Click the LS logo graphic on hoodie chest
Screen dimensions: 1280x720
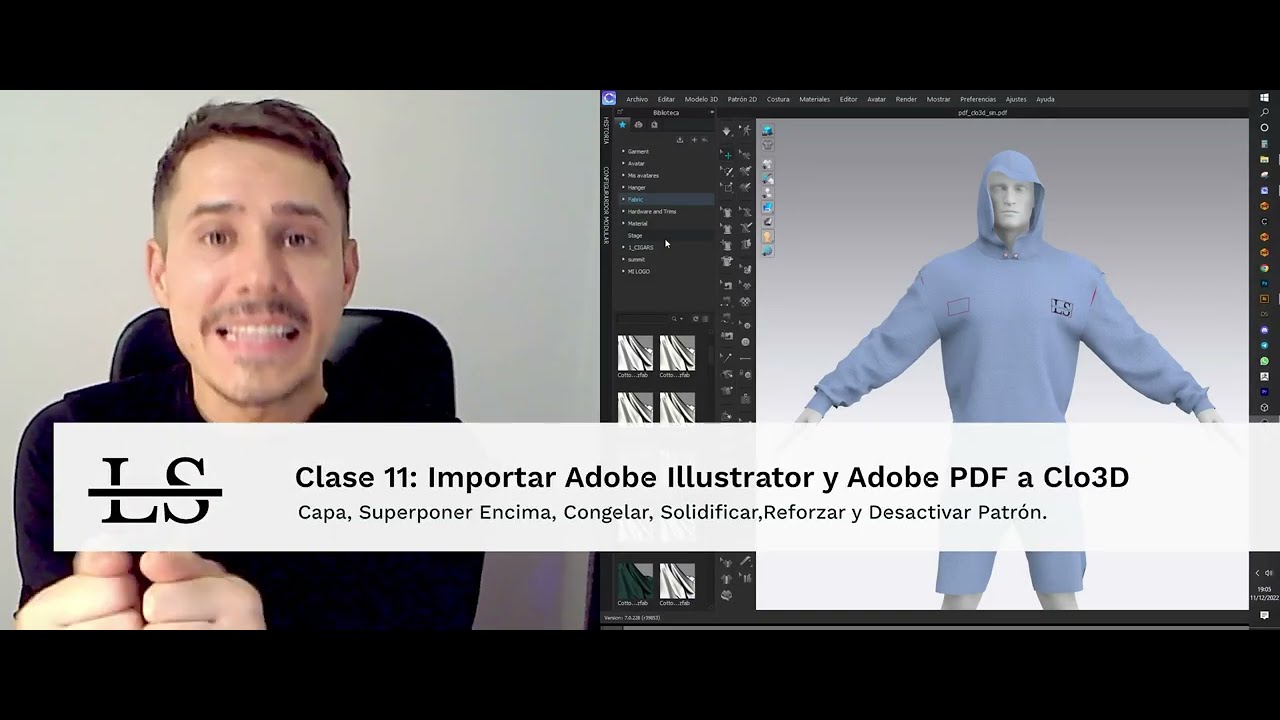(x=1062, y=308)
